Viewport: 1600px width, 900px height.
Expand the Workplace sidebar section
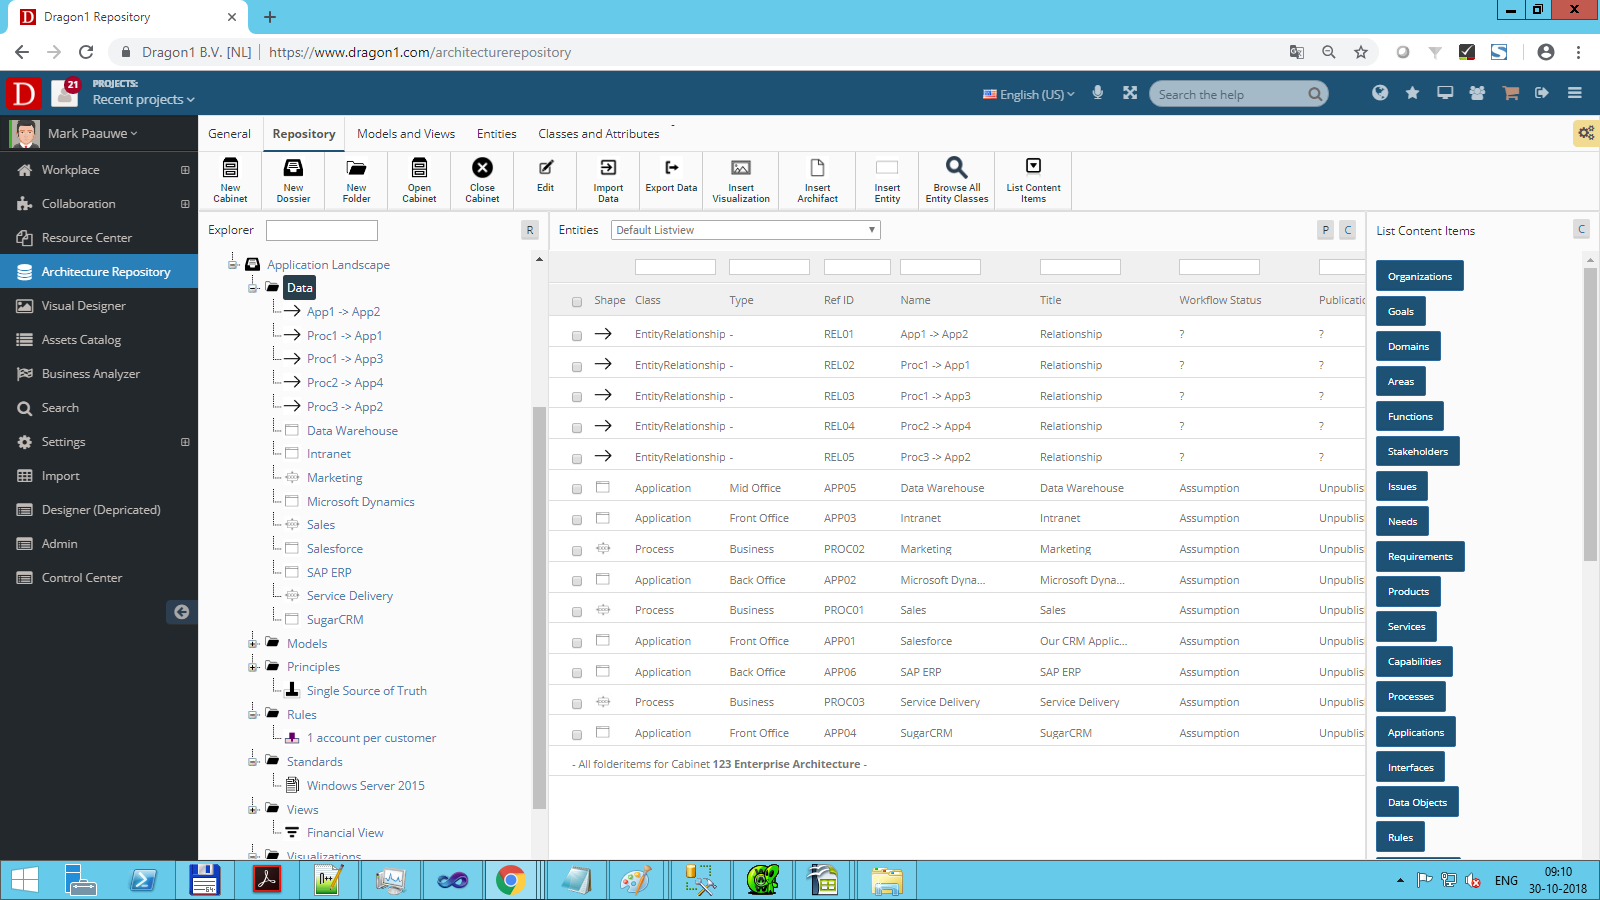[185, 170]
